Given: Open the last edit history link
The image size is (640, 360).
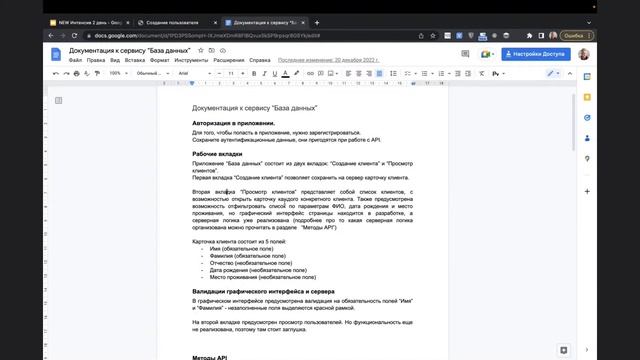Looking at the screenshot, I should click(x=328, y=60).
